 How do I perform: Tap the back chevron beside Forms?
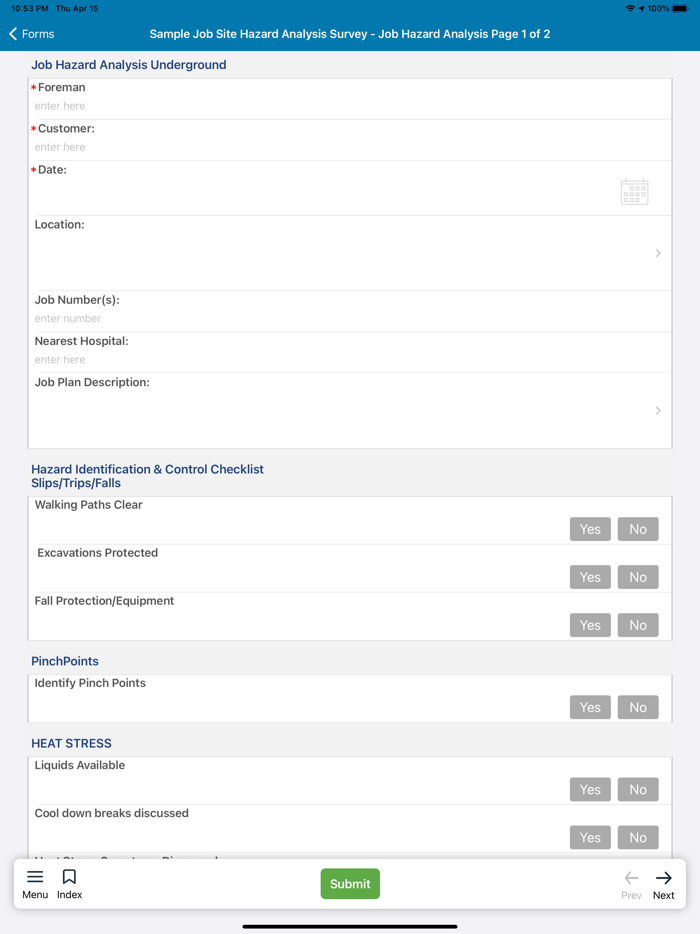14,34
